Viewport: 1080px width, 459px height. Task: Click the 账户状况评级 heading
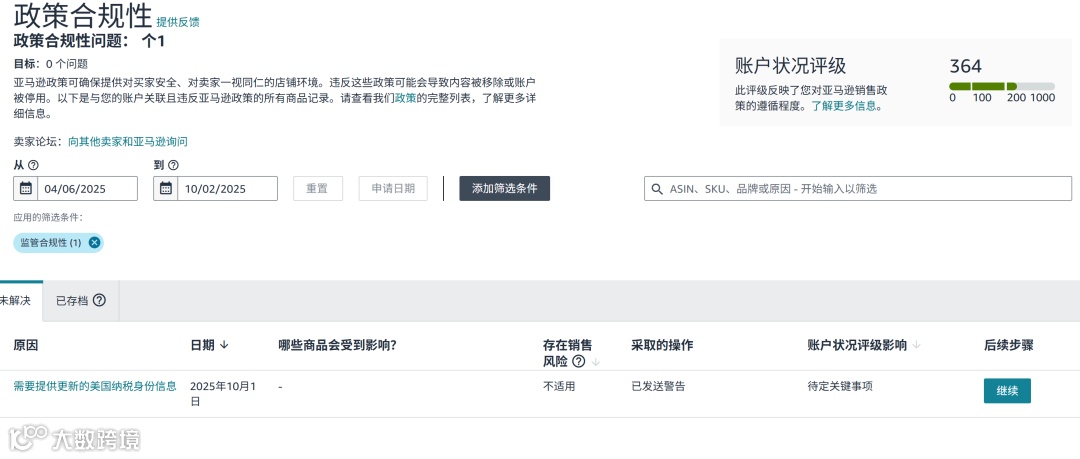791,66
